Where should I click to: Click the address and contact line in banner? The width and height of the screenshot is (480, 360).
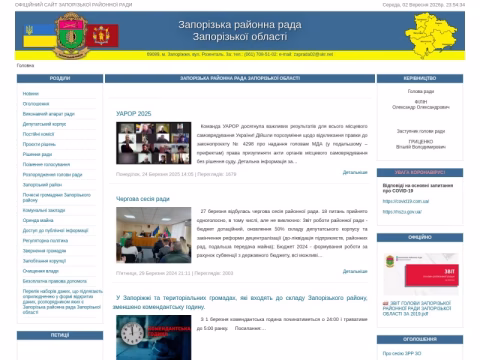240,54
